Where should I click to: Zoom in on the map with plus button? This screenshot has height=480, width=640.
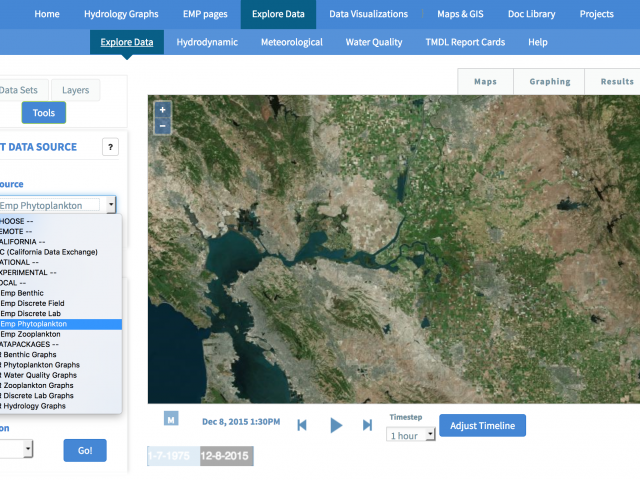click(x=162, y=110)
